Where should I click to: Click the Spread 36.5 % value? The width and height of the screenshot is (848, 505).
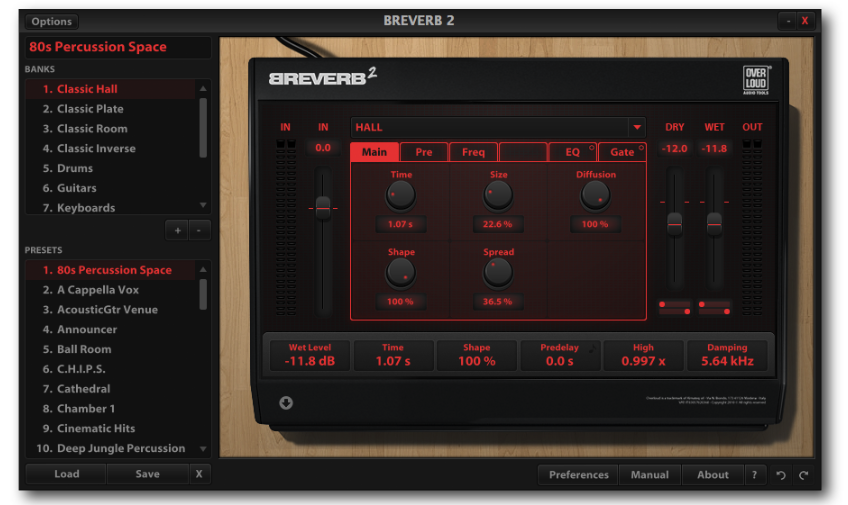tap(498, 301)
